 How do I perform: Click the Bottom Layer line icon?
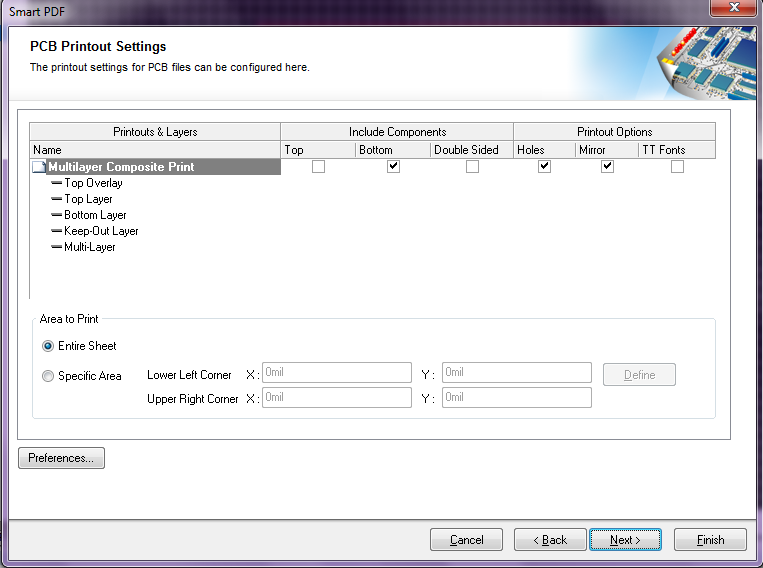click(56, 215)
